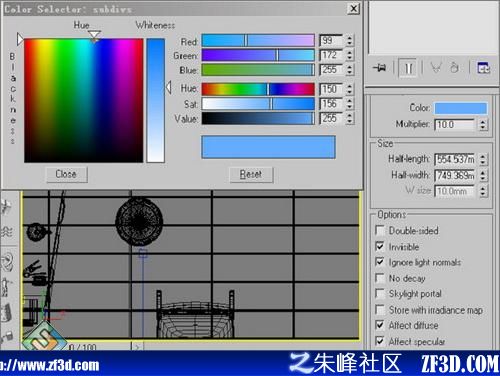500x376 pixels.
Task: Click the time slider next-frame arrow
Action: point(137,347)
